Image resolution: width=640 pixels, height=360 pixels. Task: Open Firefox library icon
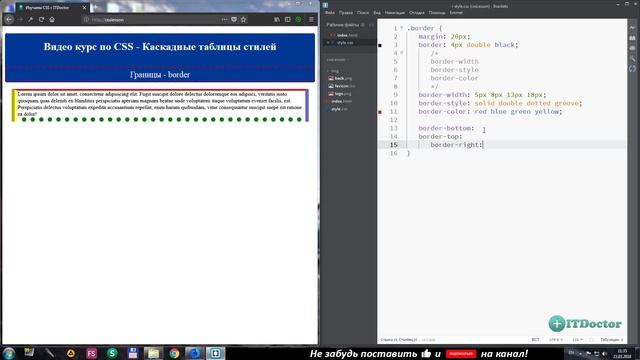point(277,19)
